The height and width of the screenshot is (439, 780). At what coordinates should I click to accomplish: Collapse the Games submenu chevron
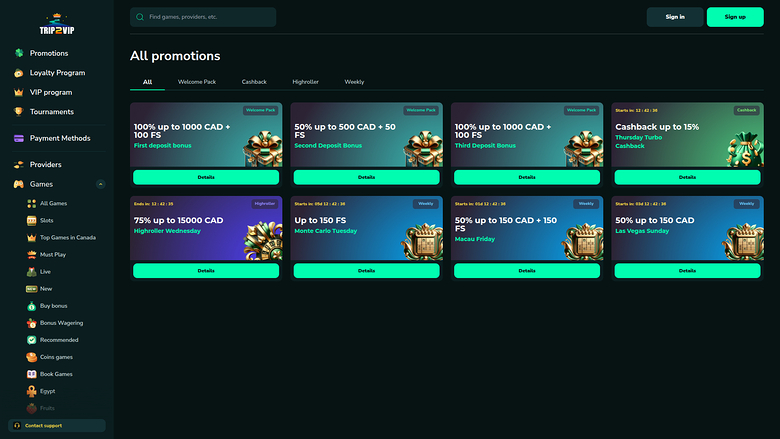pos(100,184)
